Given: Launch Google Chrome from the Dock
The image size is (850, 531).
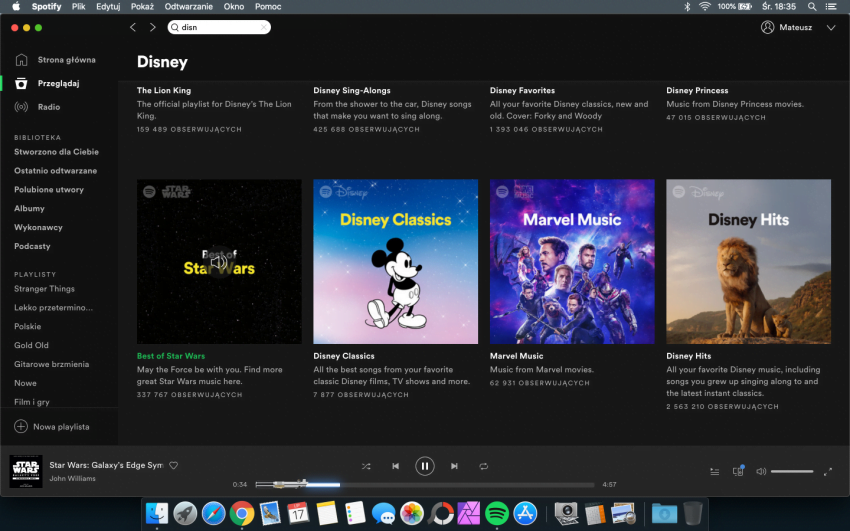Looking at the screenshot, I should [x=242, y=513].
